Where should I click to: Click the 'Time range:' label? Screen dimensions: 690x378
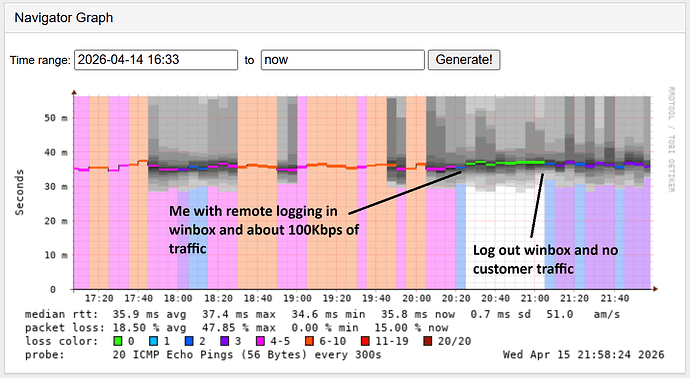click(40, 60)
